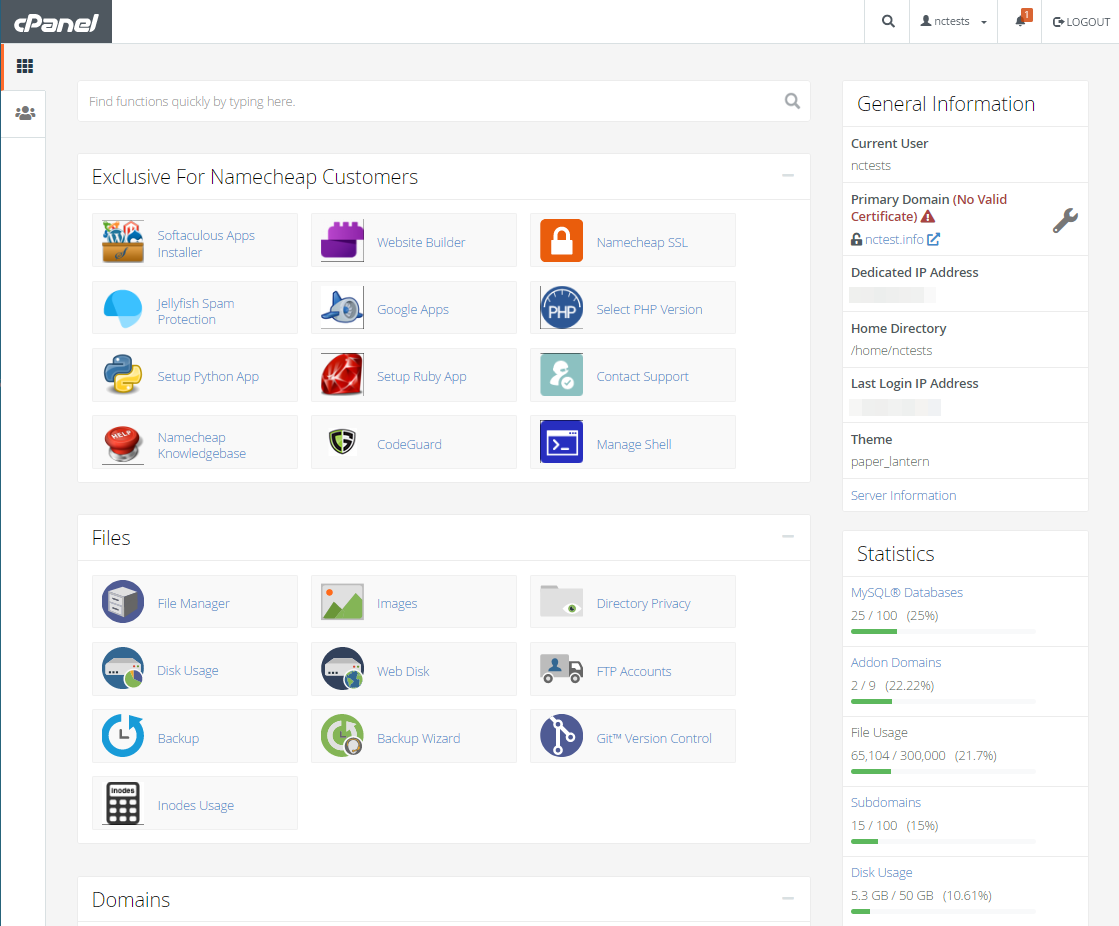Click the paper_lantern theme value
This screenshot has width=1119, height=926.
point(889,462)
